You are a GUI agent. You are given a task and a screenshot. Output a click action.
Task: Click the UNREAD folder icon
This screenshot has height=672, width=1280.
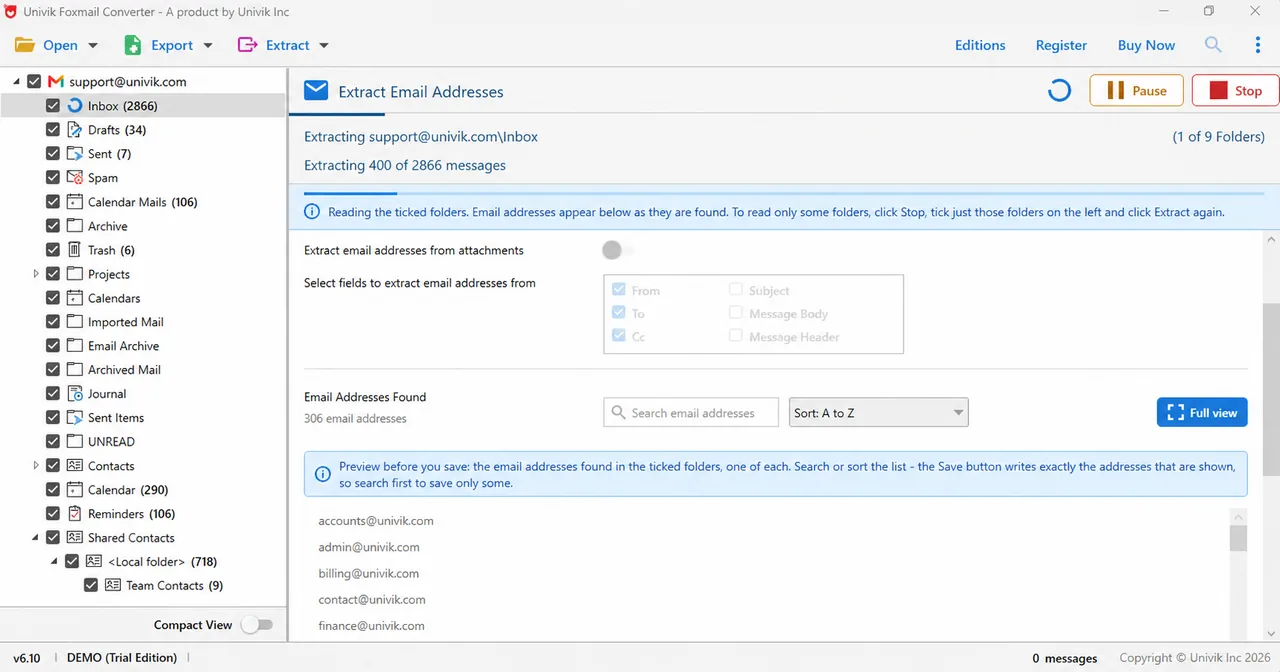[75, 442]
